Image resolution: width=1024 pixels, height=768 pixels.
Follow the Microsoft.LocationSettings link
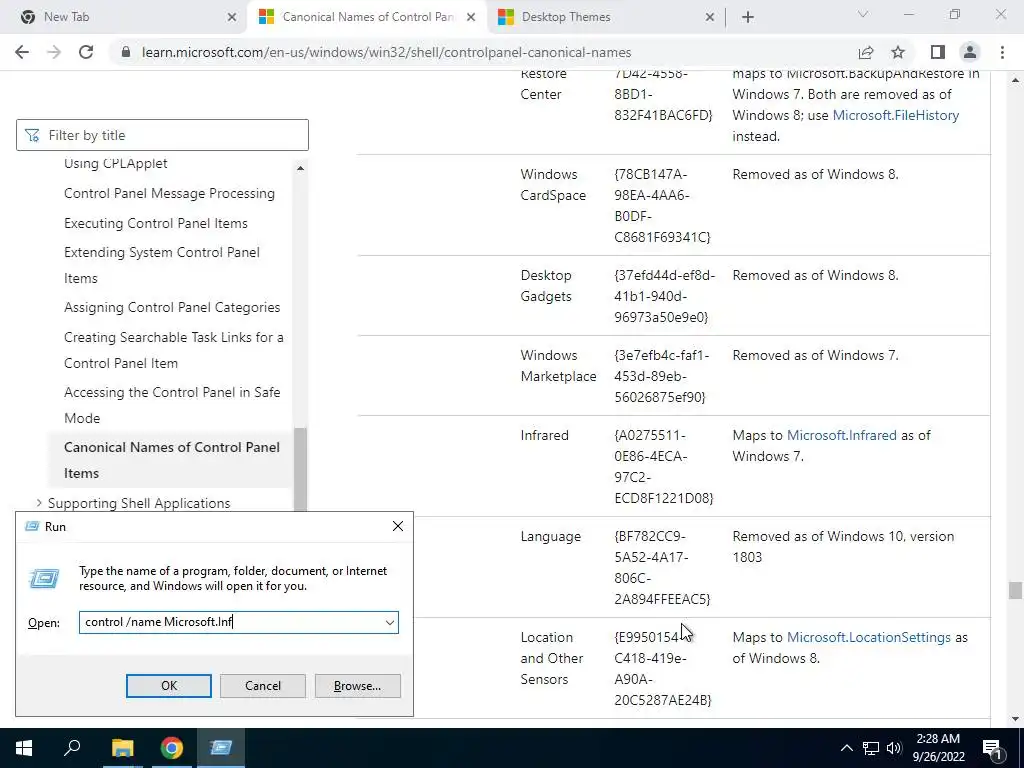click(x=869, y=637)
